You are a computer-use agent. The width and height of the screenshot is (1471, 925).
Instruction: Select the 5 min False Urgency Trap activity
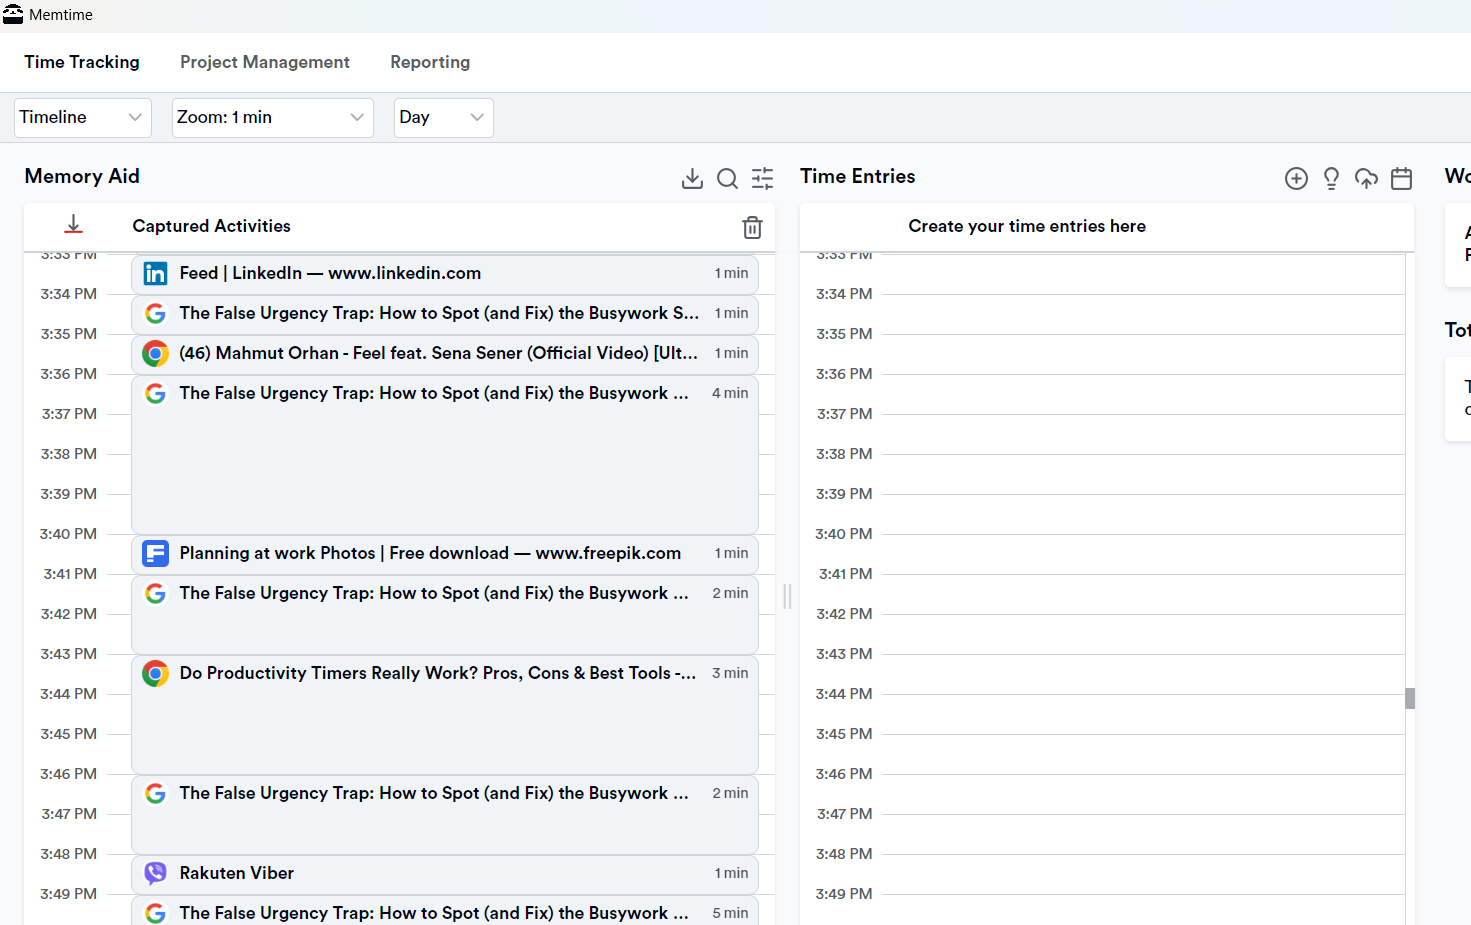coord(445,910)
